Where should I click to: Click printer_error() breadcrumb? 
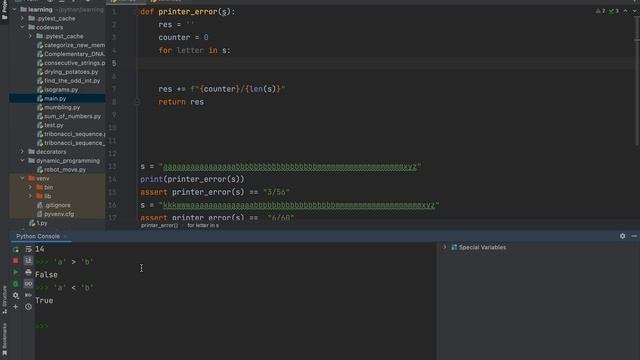tap(160, 225)
